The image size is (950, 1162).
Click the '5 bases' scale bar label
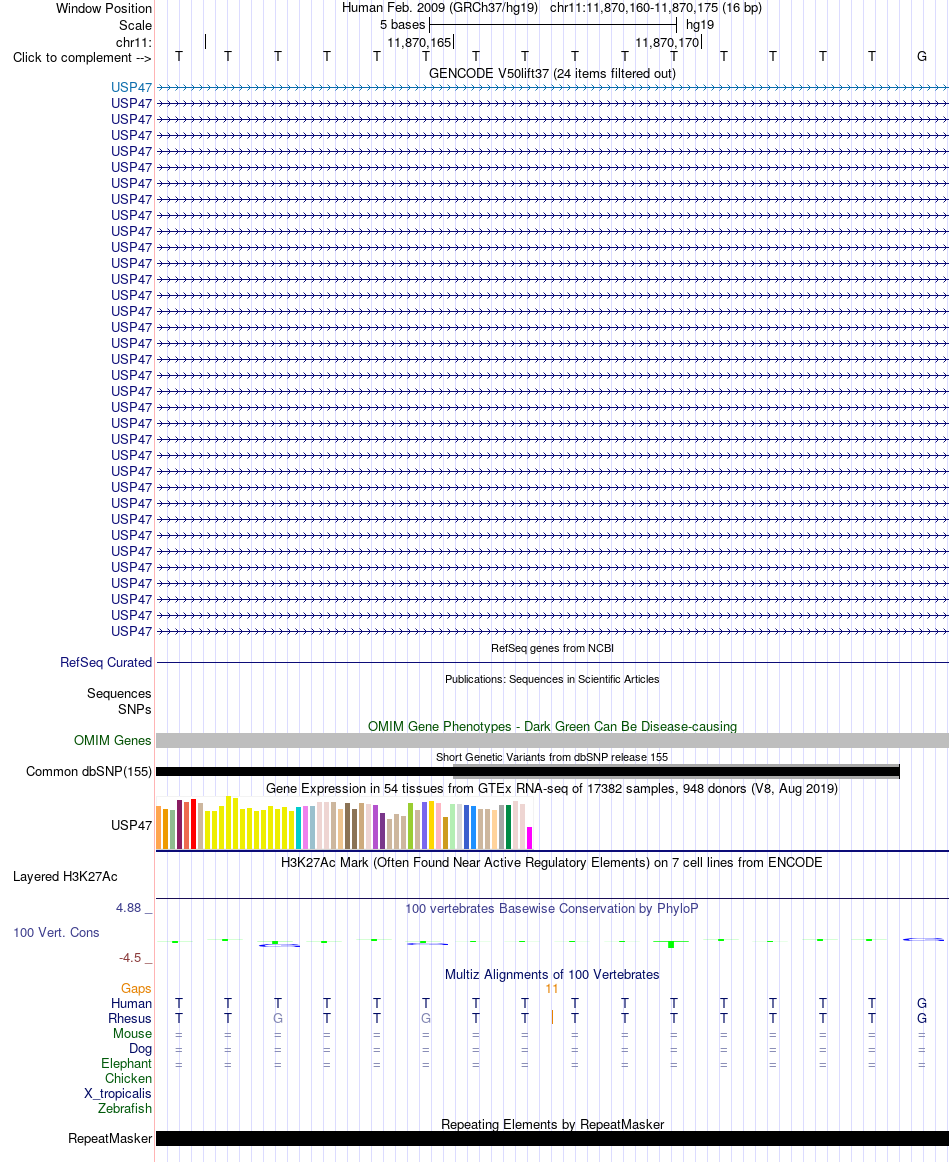coord(402,24)
